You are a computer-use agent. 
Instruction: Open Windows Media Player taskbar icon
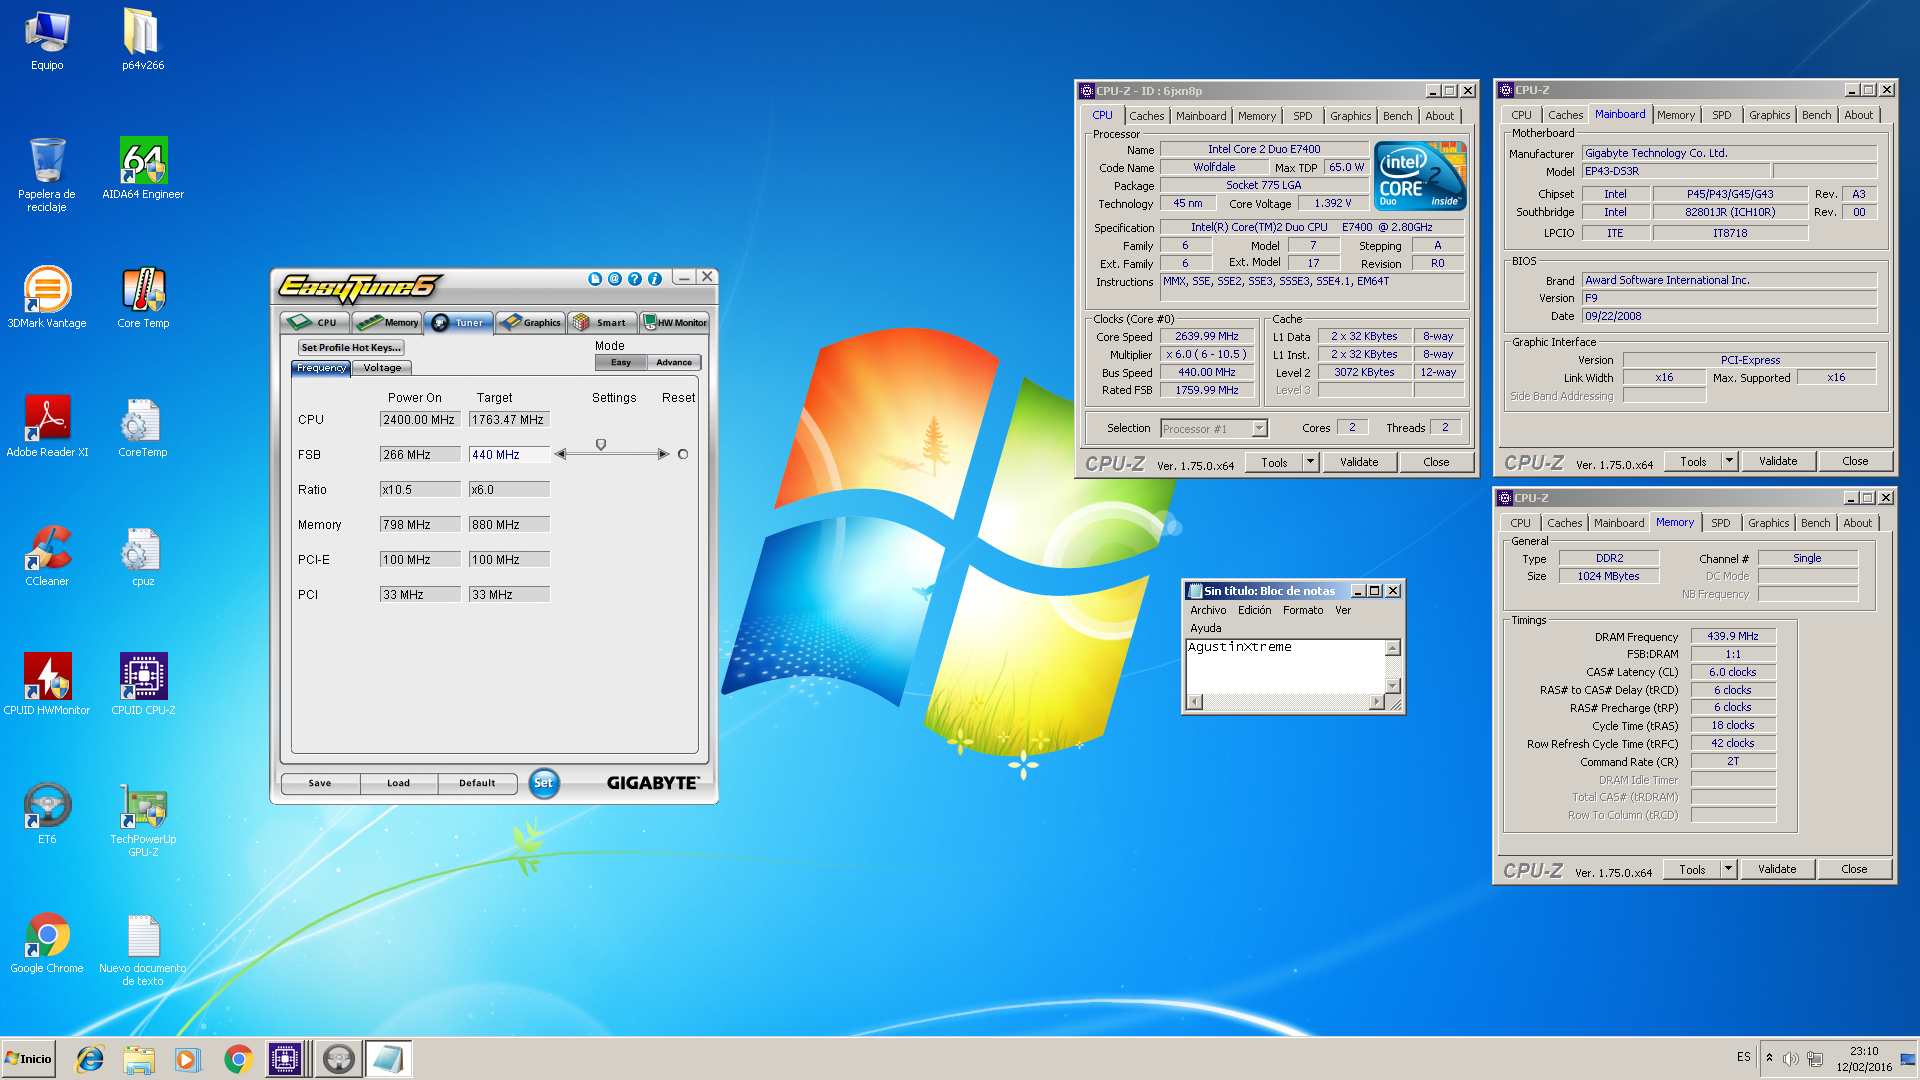[187, 1059]
